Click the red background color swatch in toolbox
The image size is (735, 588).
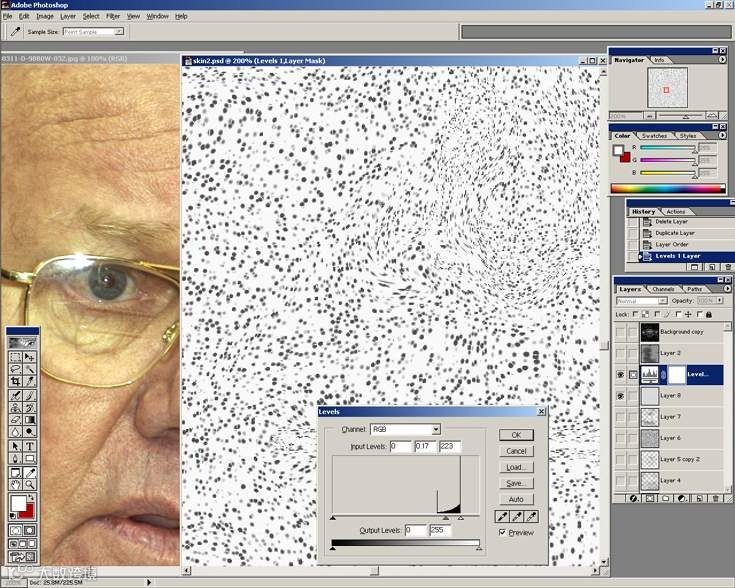tap(28, 513)
